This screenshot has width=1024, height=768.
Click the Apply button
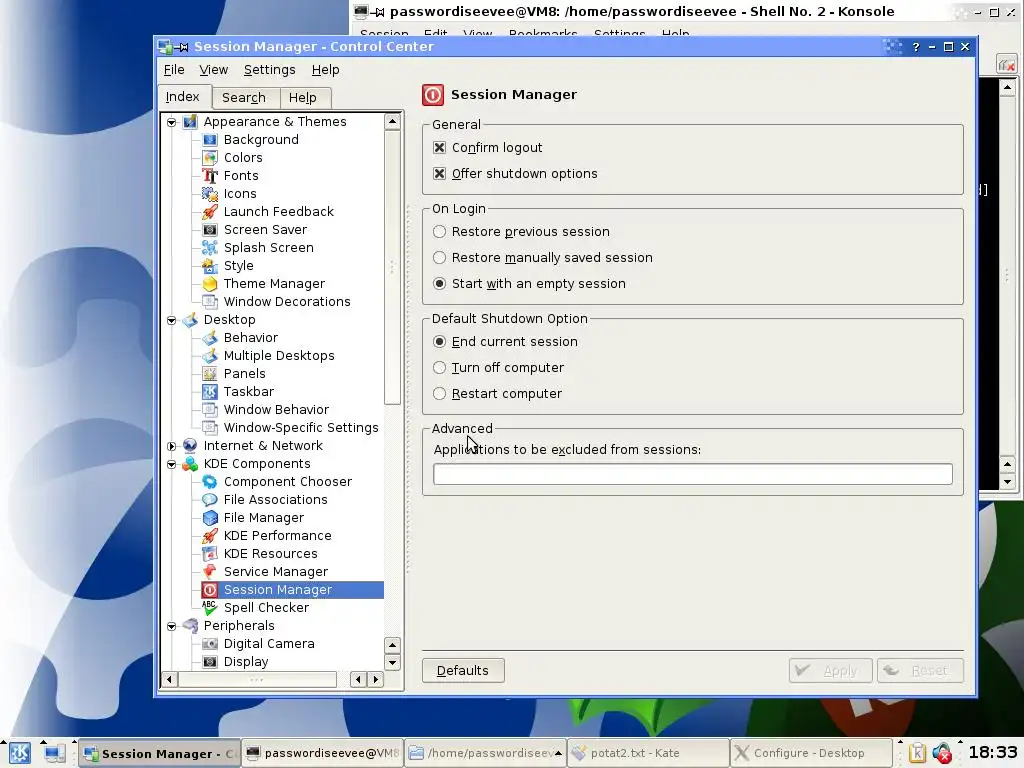tap(830, 671)
